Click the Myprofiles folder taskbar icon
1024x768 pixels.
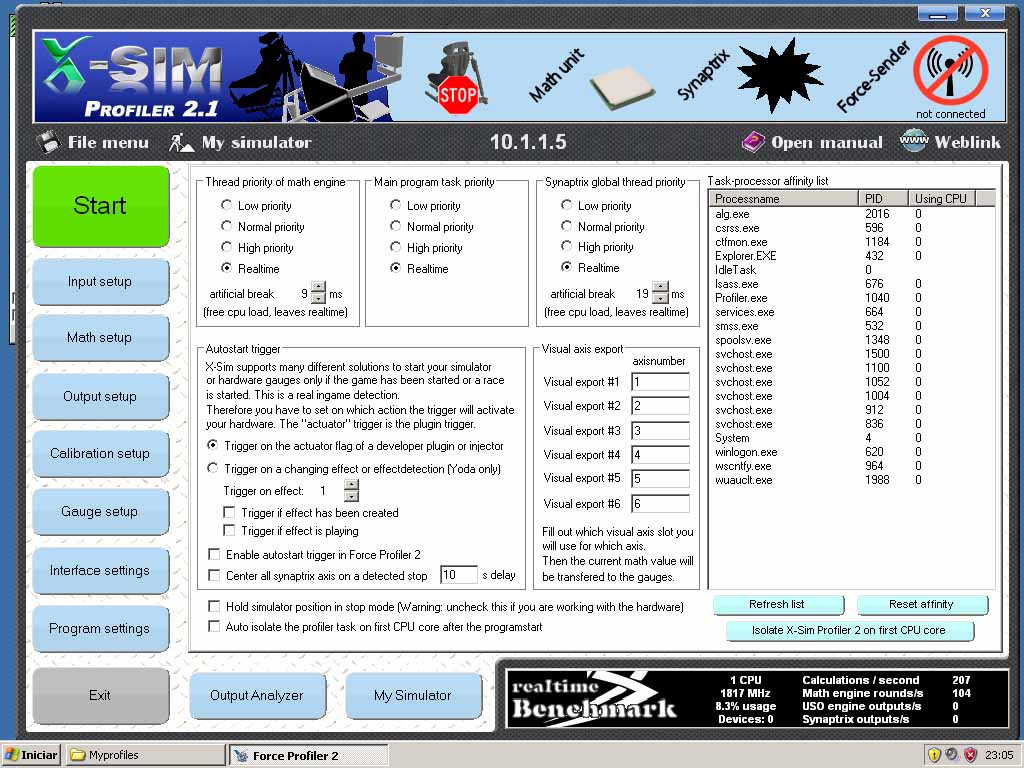pos(78,755)
